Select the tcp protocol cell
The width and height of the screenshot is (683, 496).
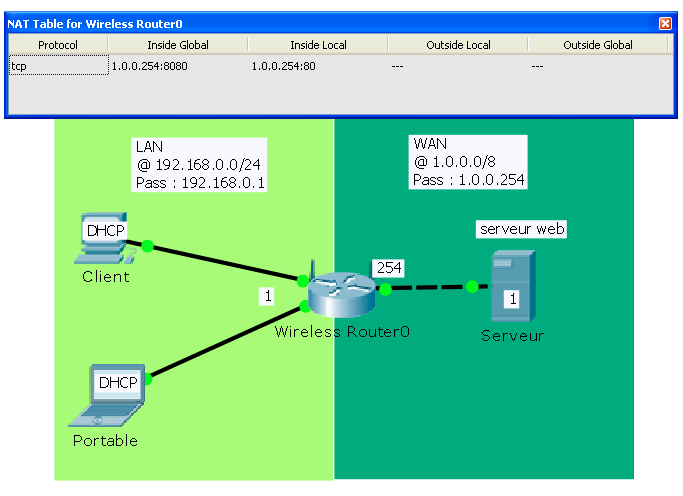58,65
